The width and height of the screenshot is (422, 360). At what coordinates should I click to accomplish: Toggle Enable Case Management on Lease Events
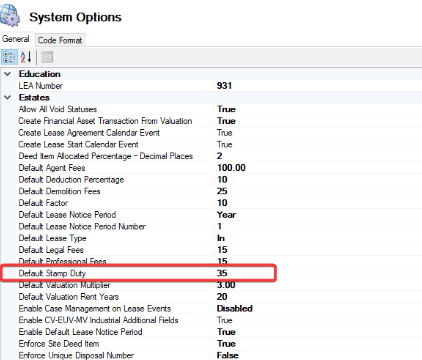pos(235,308)
